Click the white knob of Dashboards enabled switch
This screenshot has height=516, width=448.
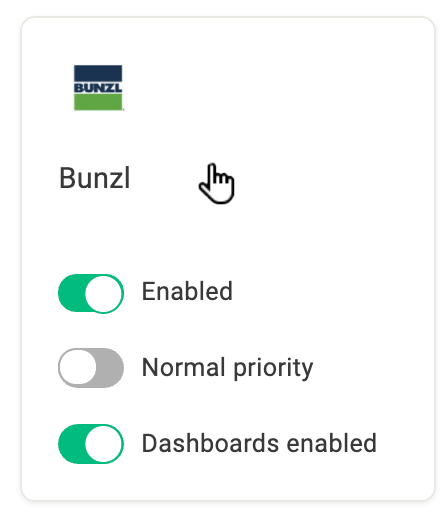pos(104,444)
